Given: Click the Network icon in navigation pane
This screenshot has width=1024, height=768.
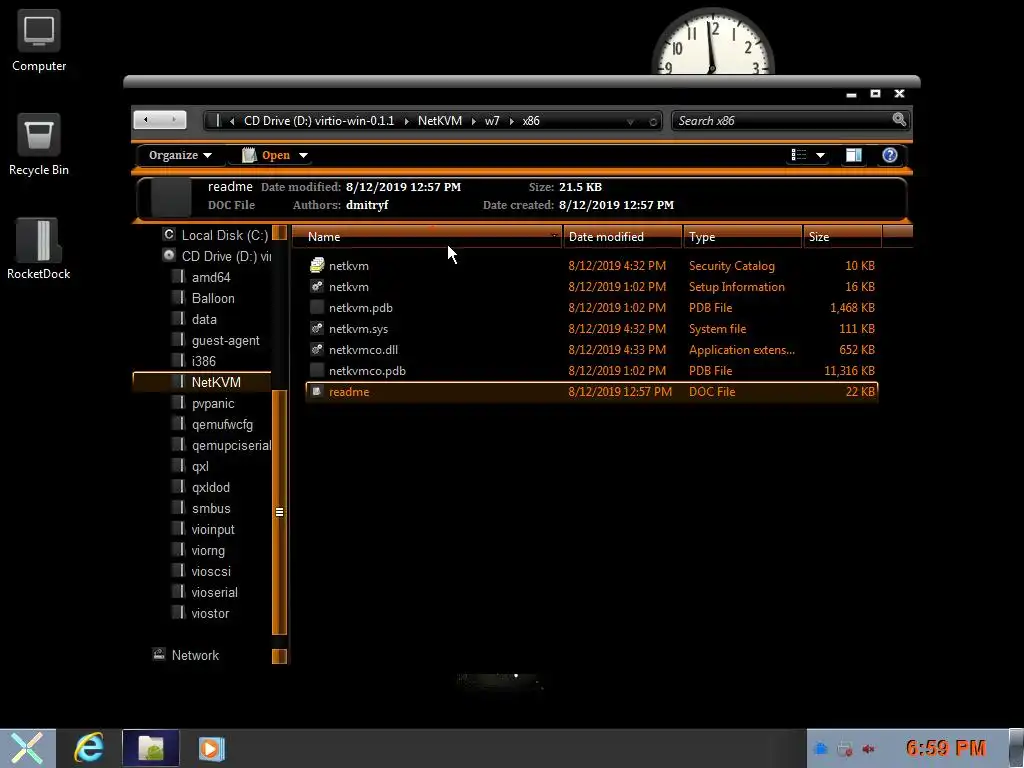Looking at the screenshot, I should pyautogui.click(x=159, y=654).
